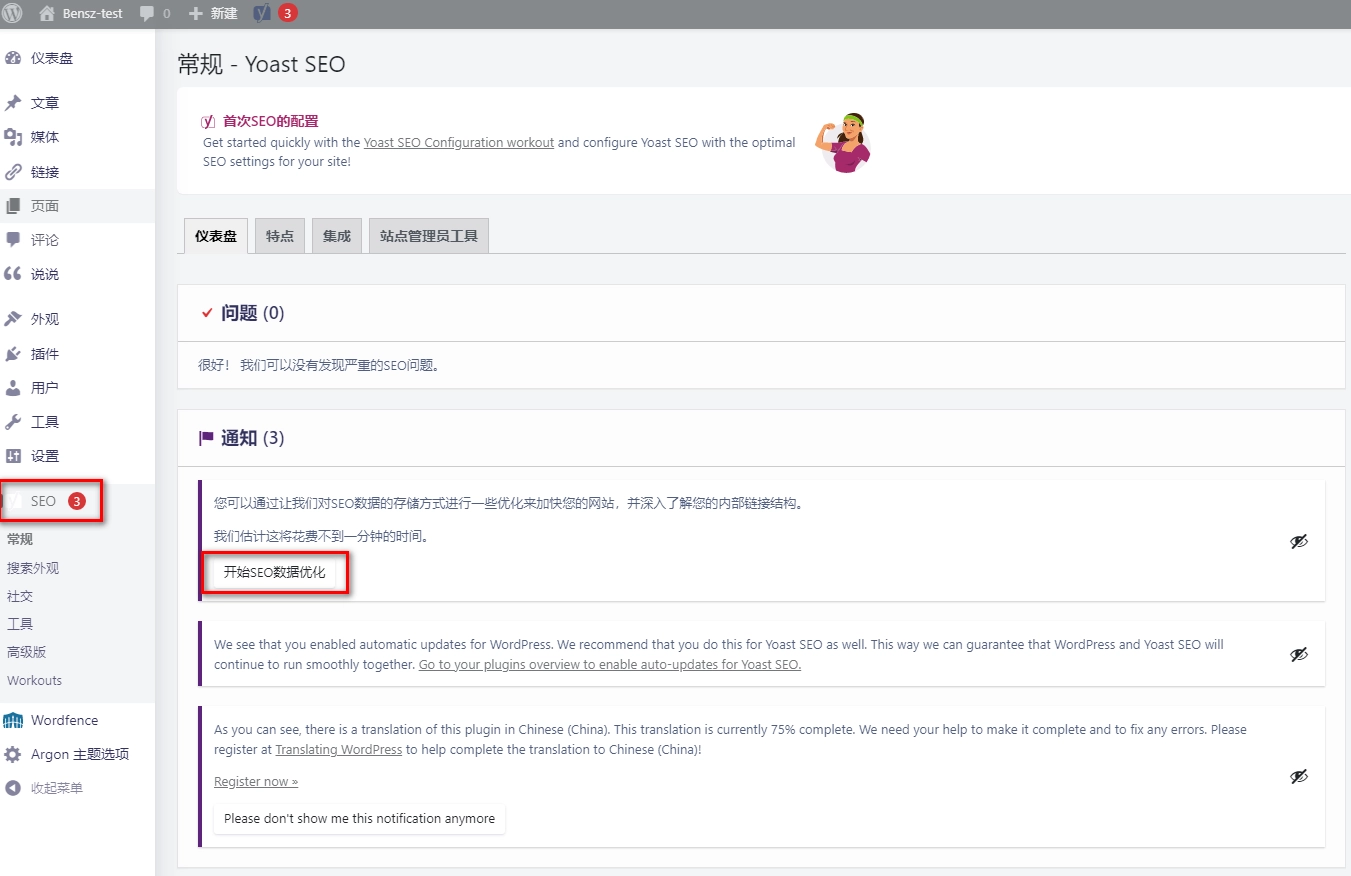This screenshot has width=1351, height=876.
Task: Switch to the 站点管理员工具 tab
Action: point(429,237)
